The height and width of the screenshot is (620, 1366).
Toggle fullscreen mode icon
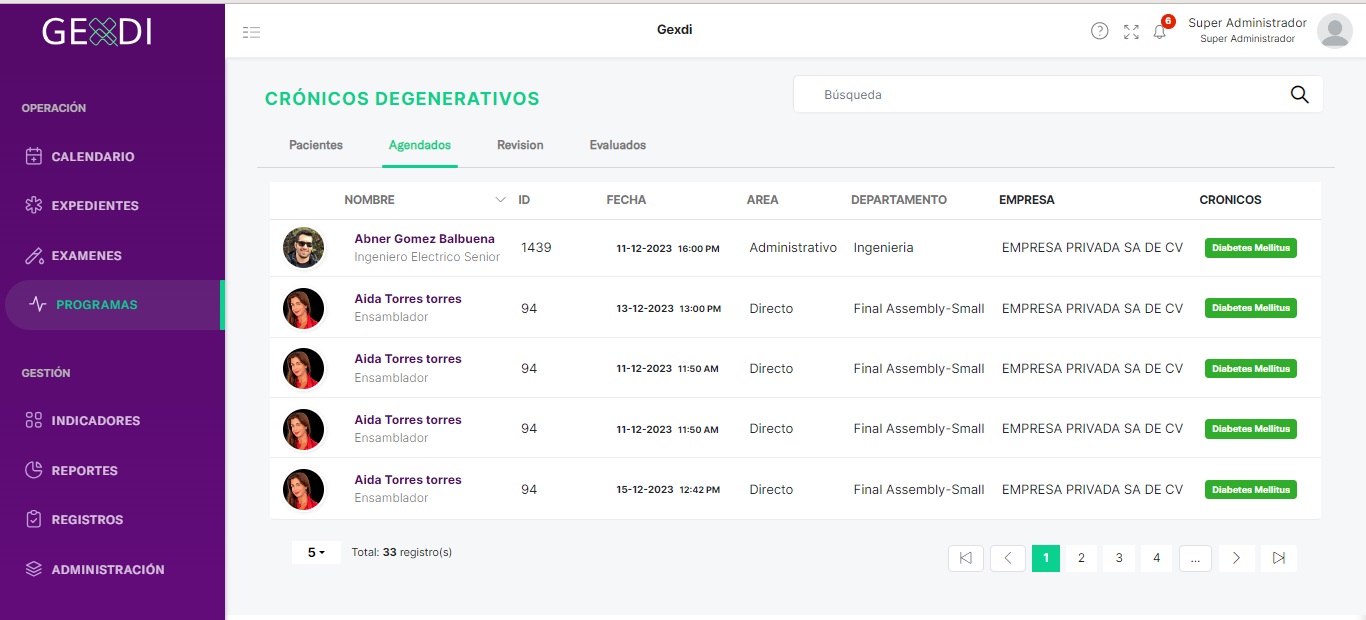coord(1131,32)
